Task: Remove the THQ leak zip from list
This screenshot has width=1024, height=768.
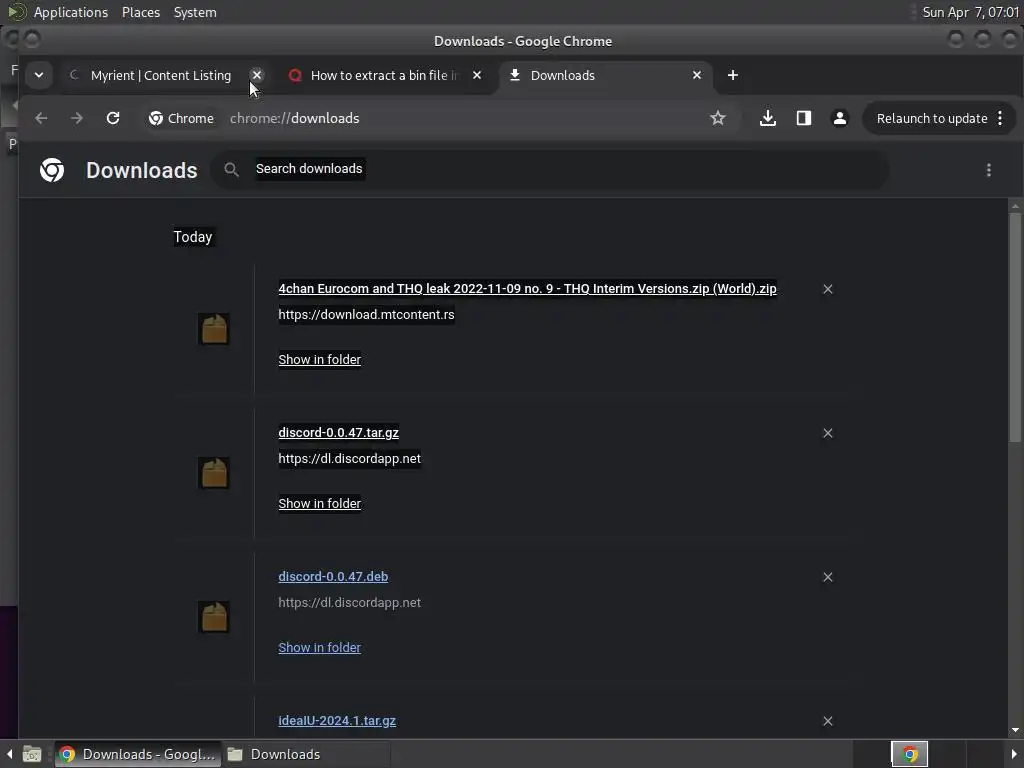Action: click(x=827, y=289)
